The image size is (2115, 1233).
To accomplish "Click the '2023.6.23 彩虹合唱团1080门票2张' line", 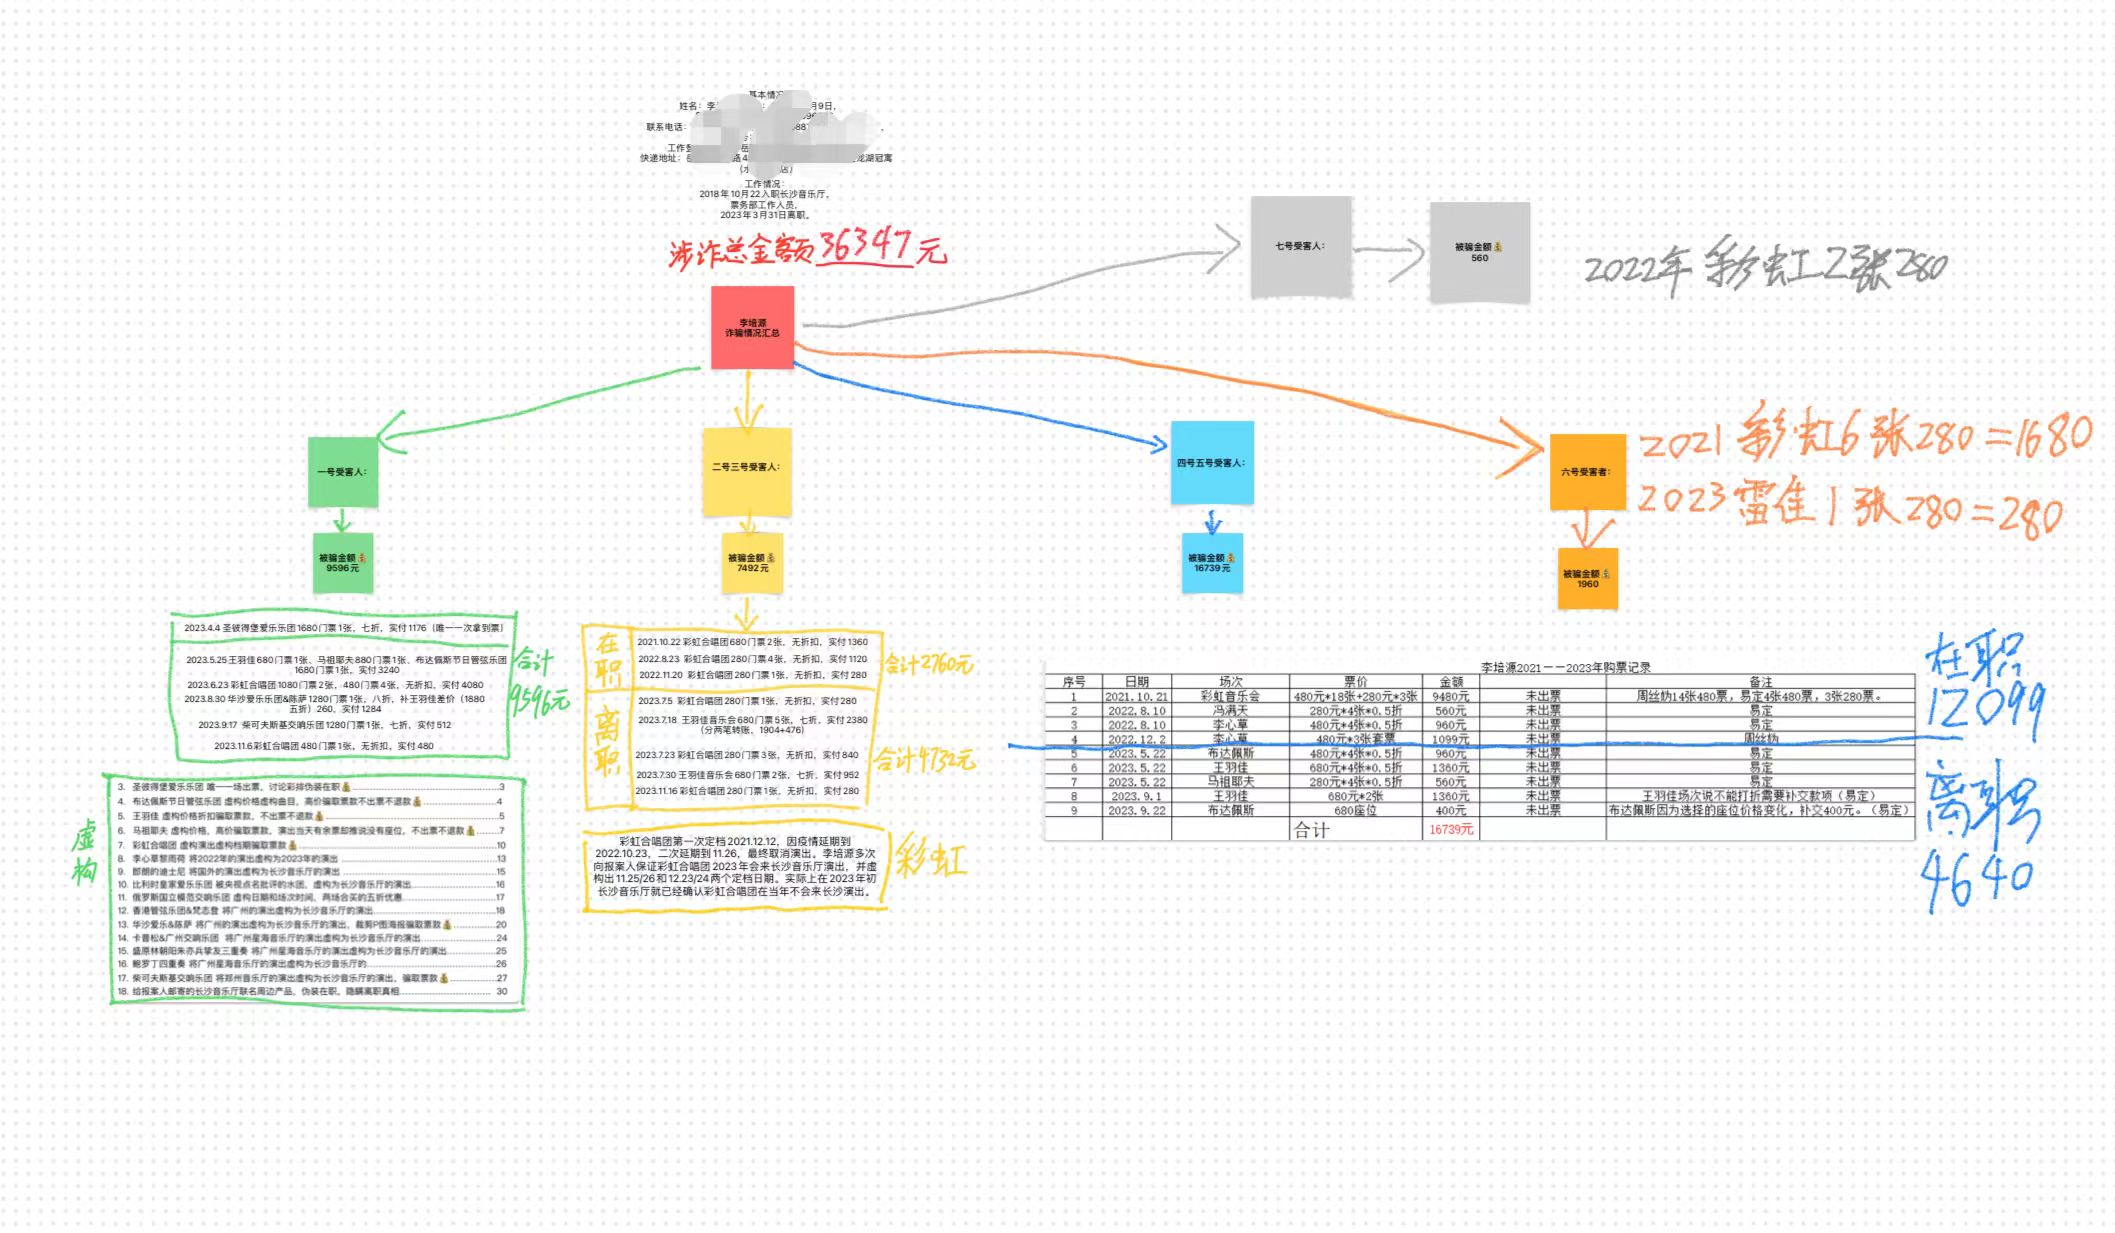I will [x=335, y=685].
